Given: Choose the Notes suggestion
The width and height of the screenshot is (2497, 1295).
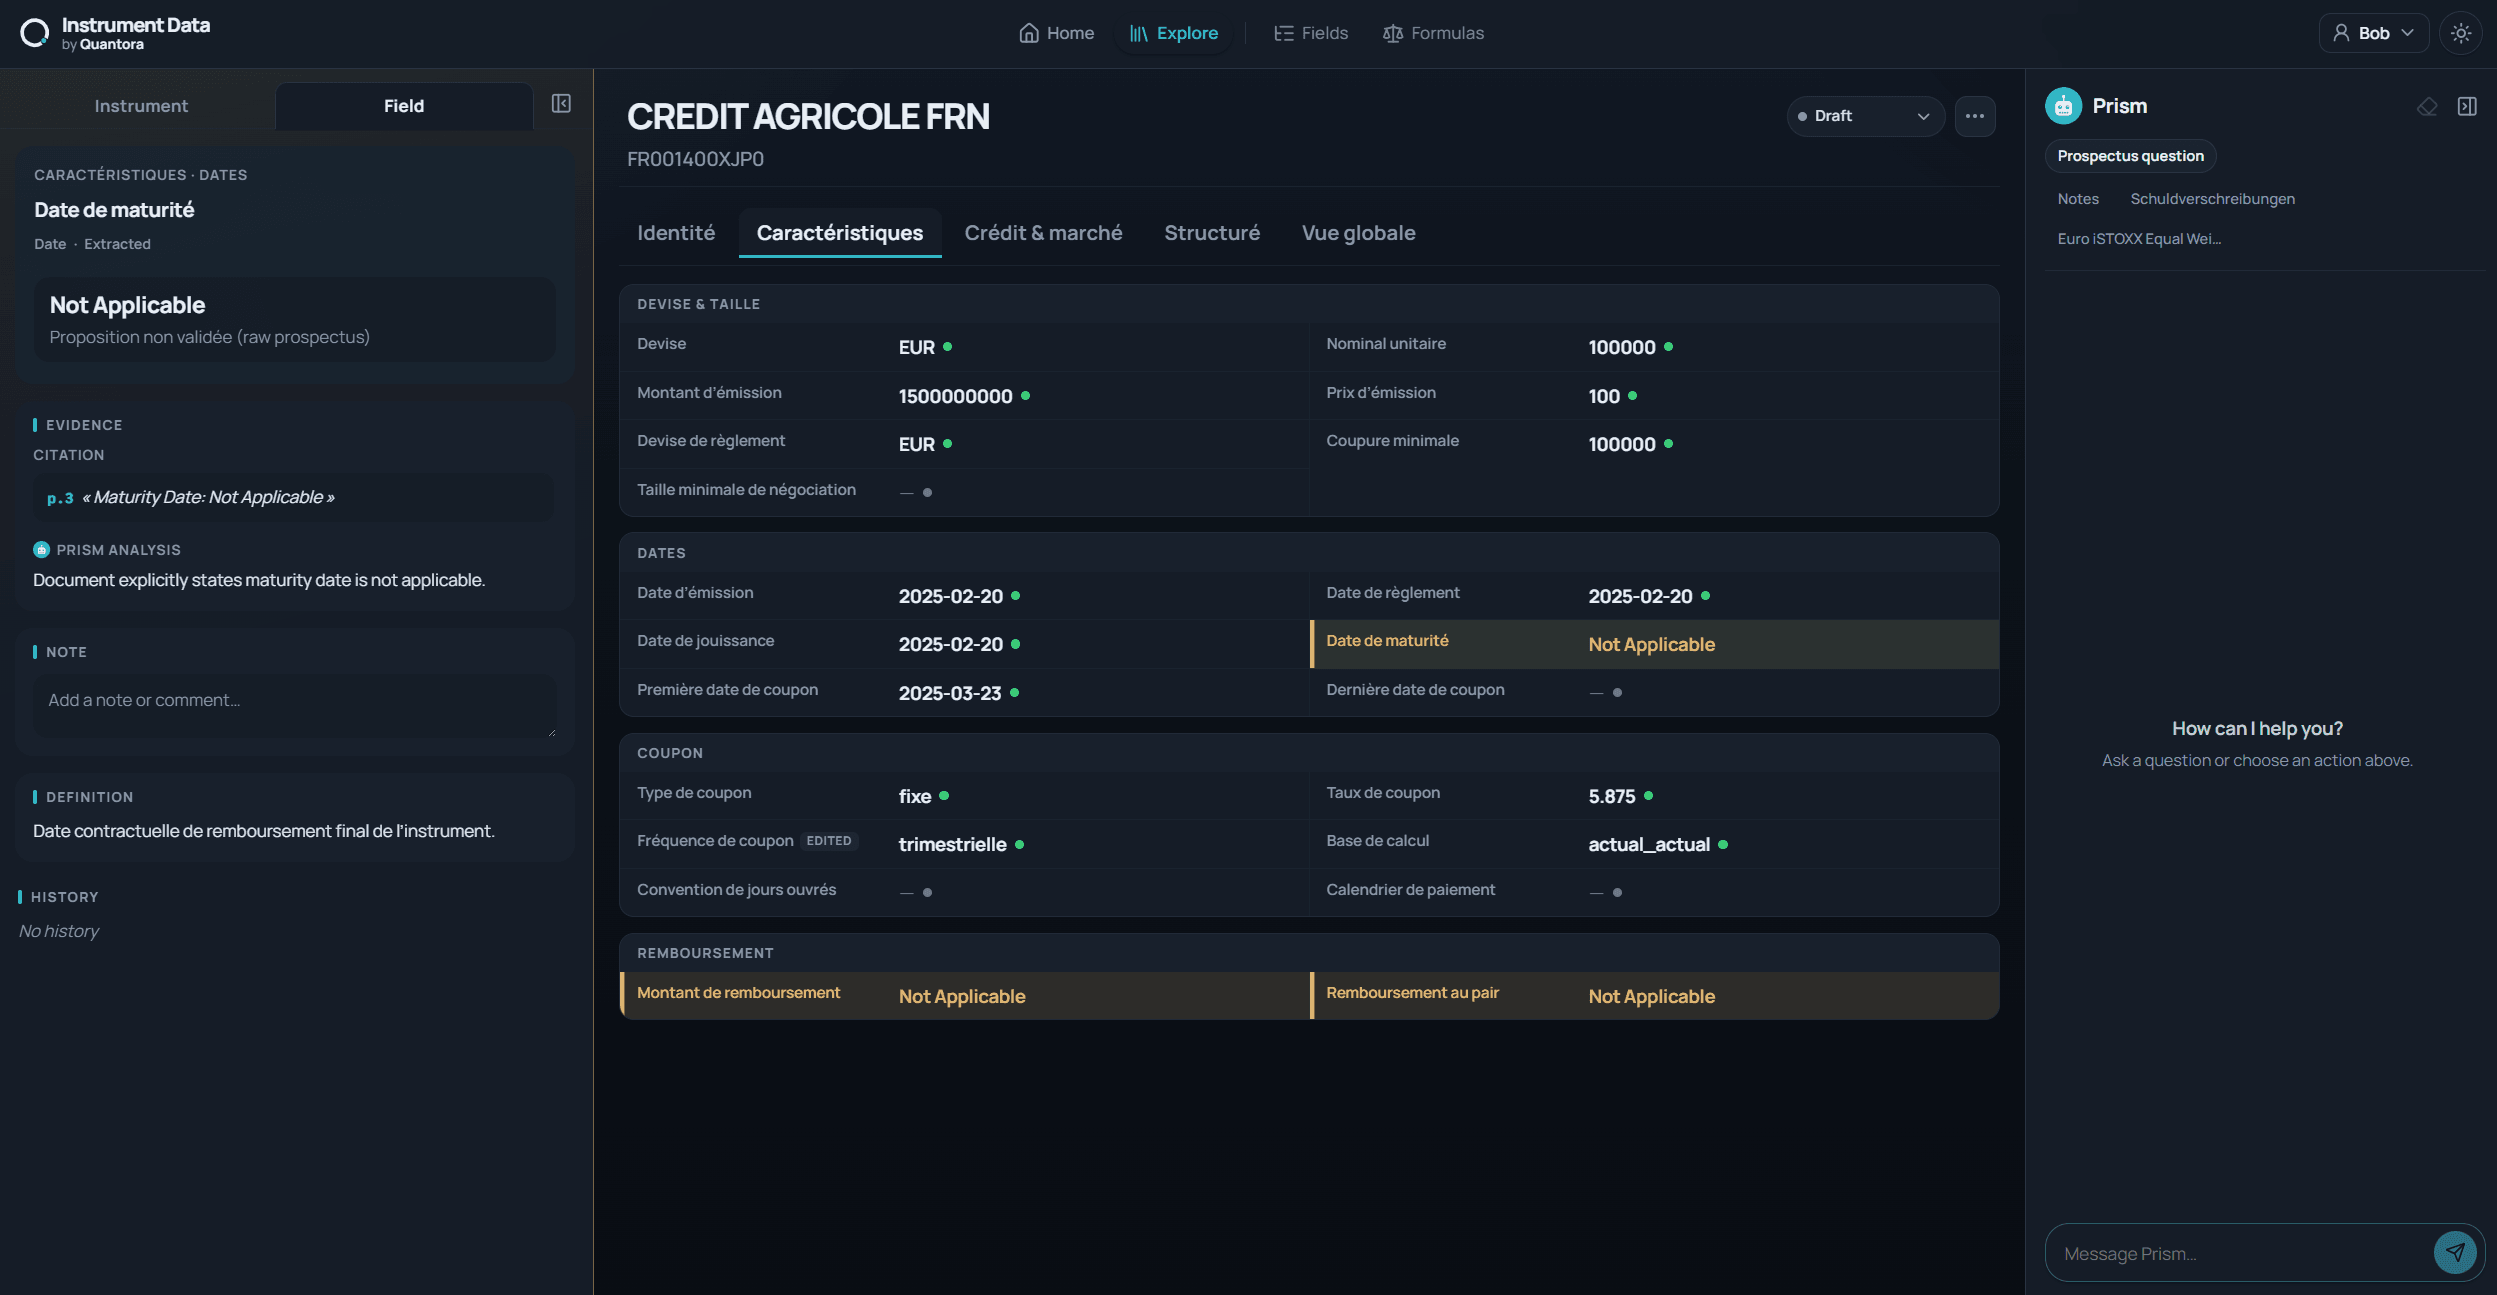Looking at the screenshot, I should pyautogui.click(x=2078, y=199).
